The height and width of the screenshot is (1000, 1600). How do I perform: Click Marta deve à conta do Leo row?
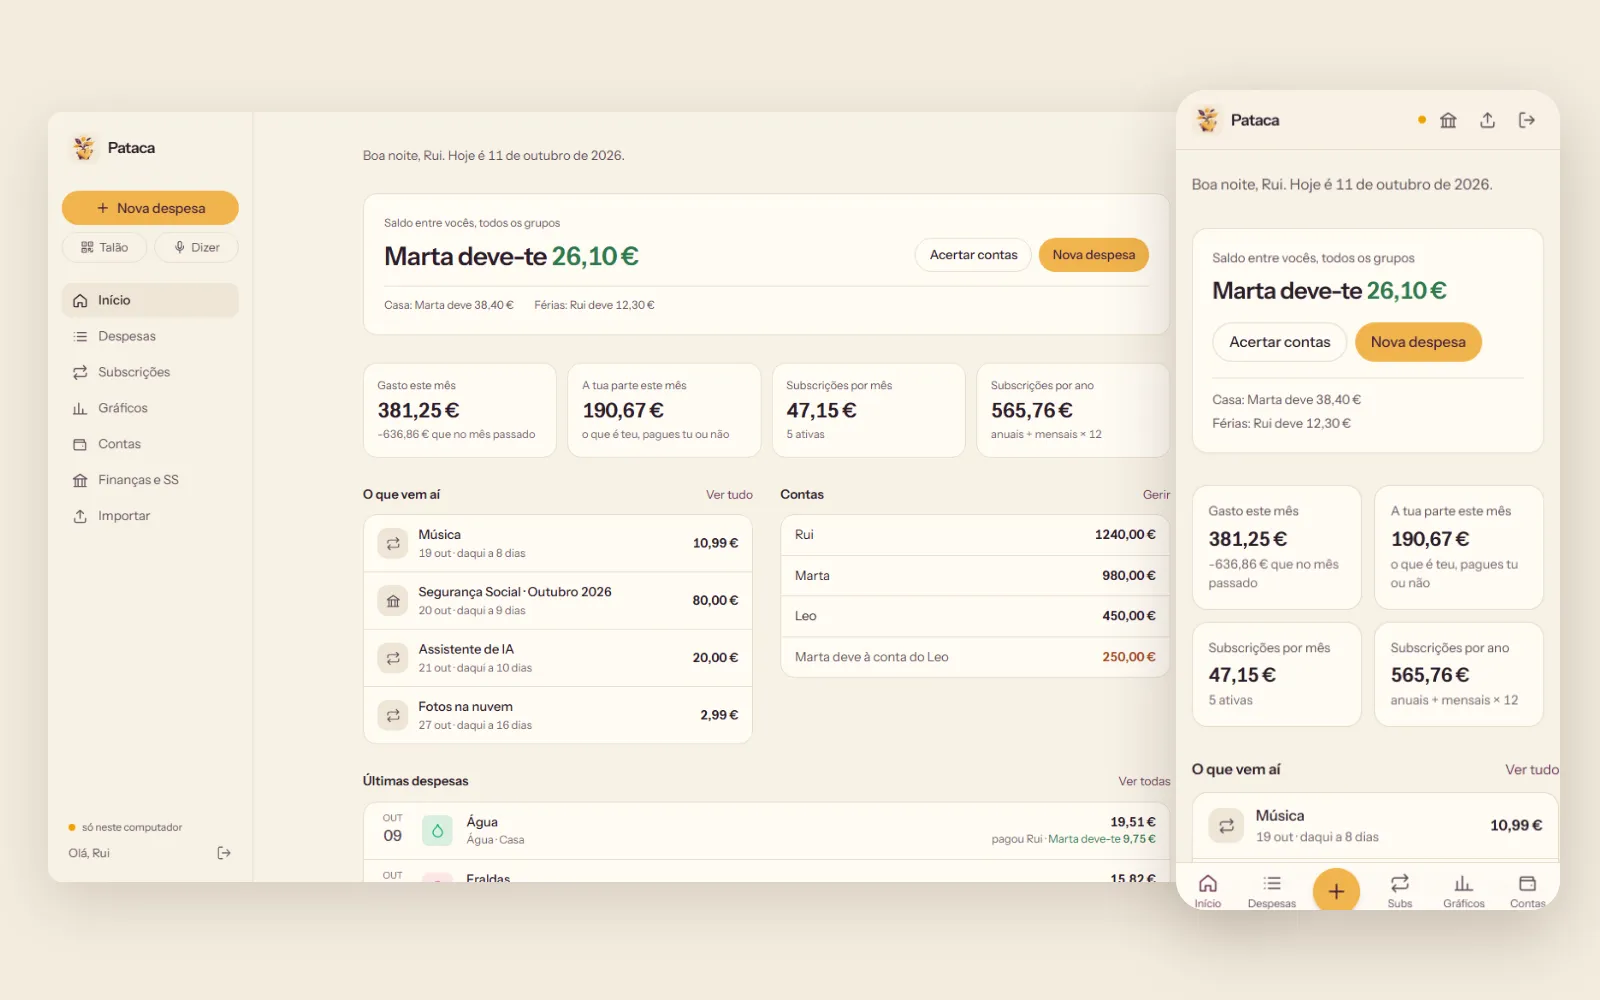(975, 657)
